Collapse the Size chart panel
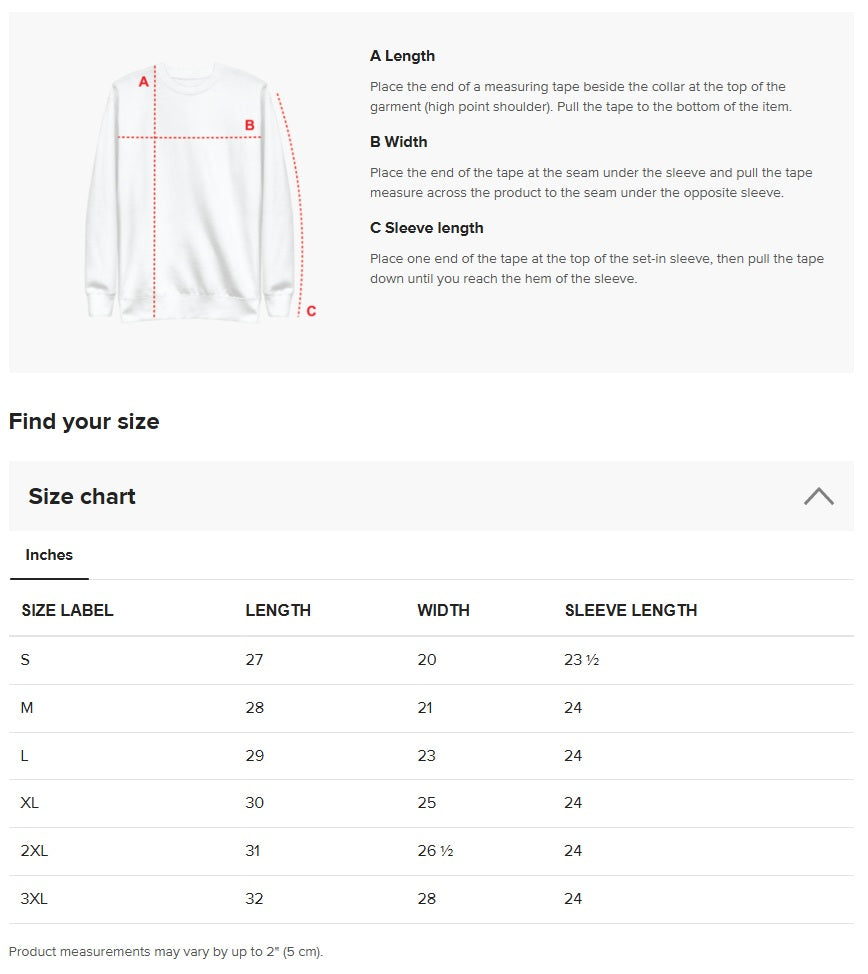Screen dimensions: 868x974 pos(818,495)
